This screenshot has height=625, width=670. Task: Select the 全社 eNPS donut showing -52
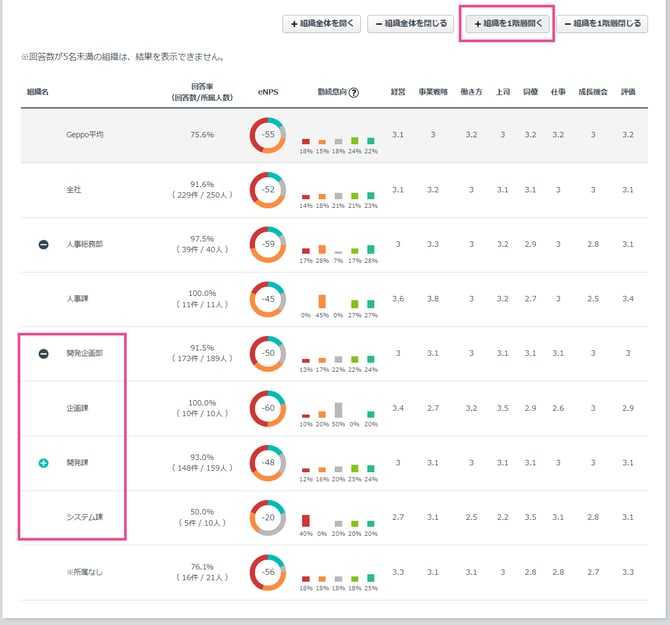(268, 190)
